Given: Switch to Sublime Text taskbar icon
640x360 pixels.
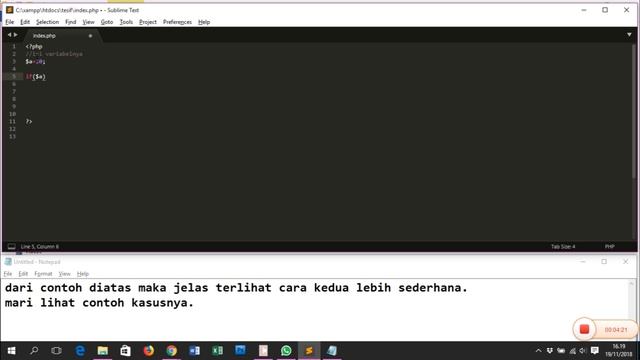Looking at the screenshot, I should pyautogui.click(x=309, y=351).
